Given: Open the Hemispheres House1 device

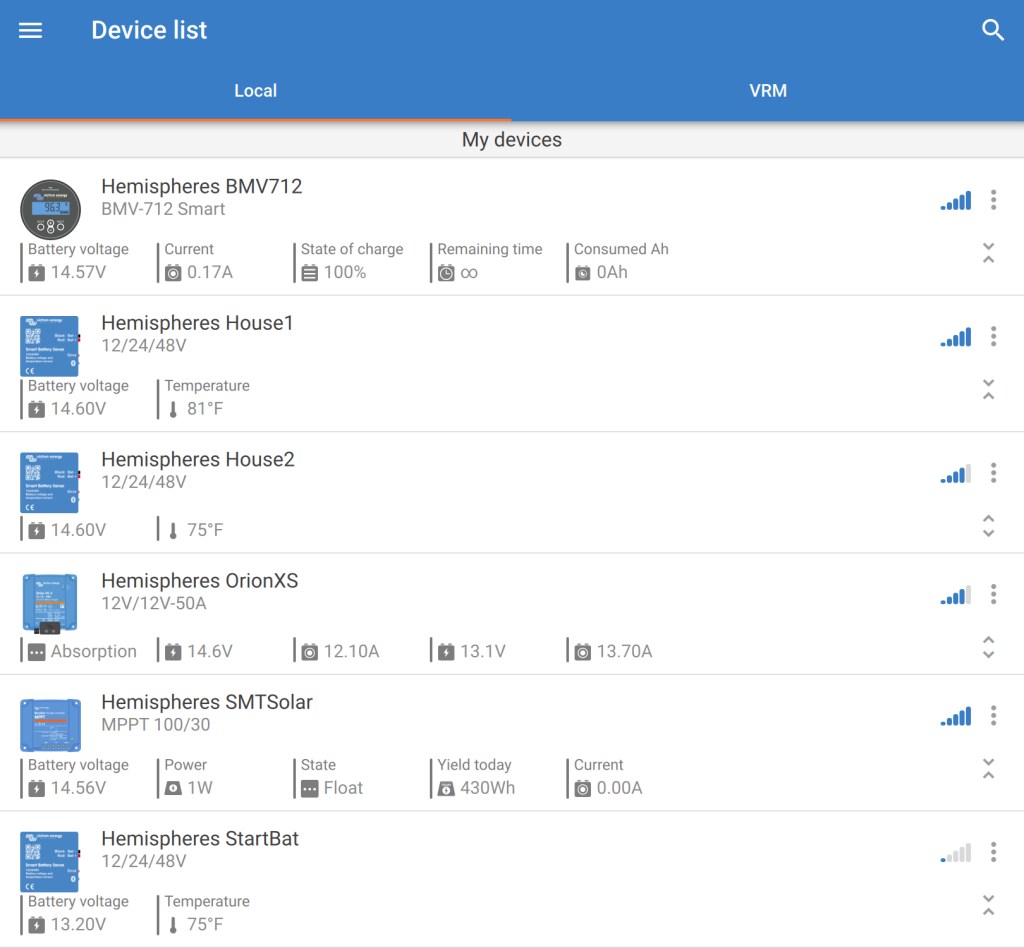Looking at the screenshot, I should point(197,324).
